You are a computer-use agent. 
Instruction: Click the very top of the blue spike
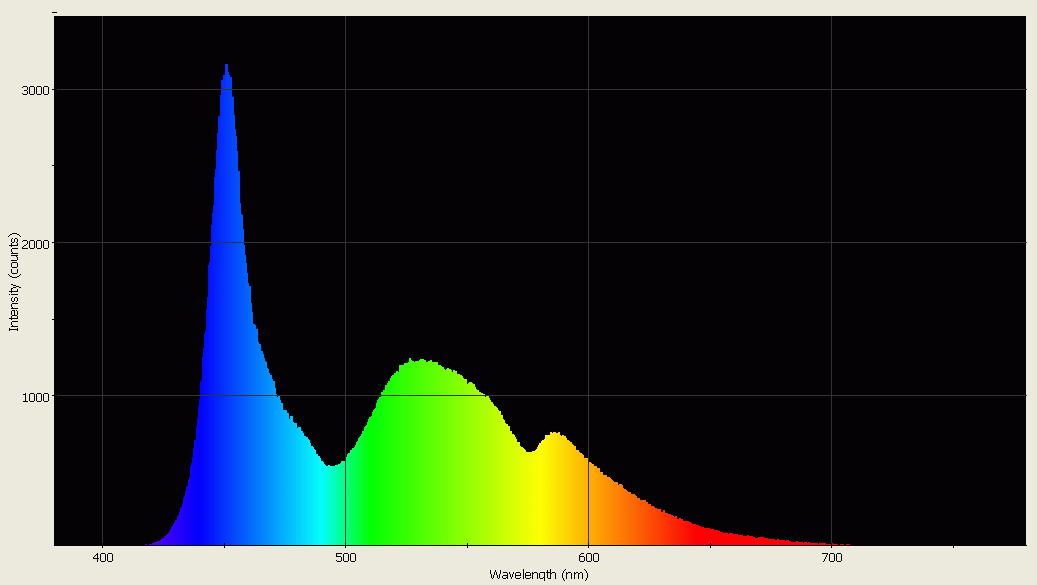click(x=227, y=66)
